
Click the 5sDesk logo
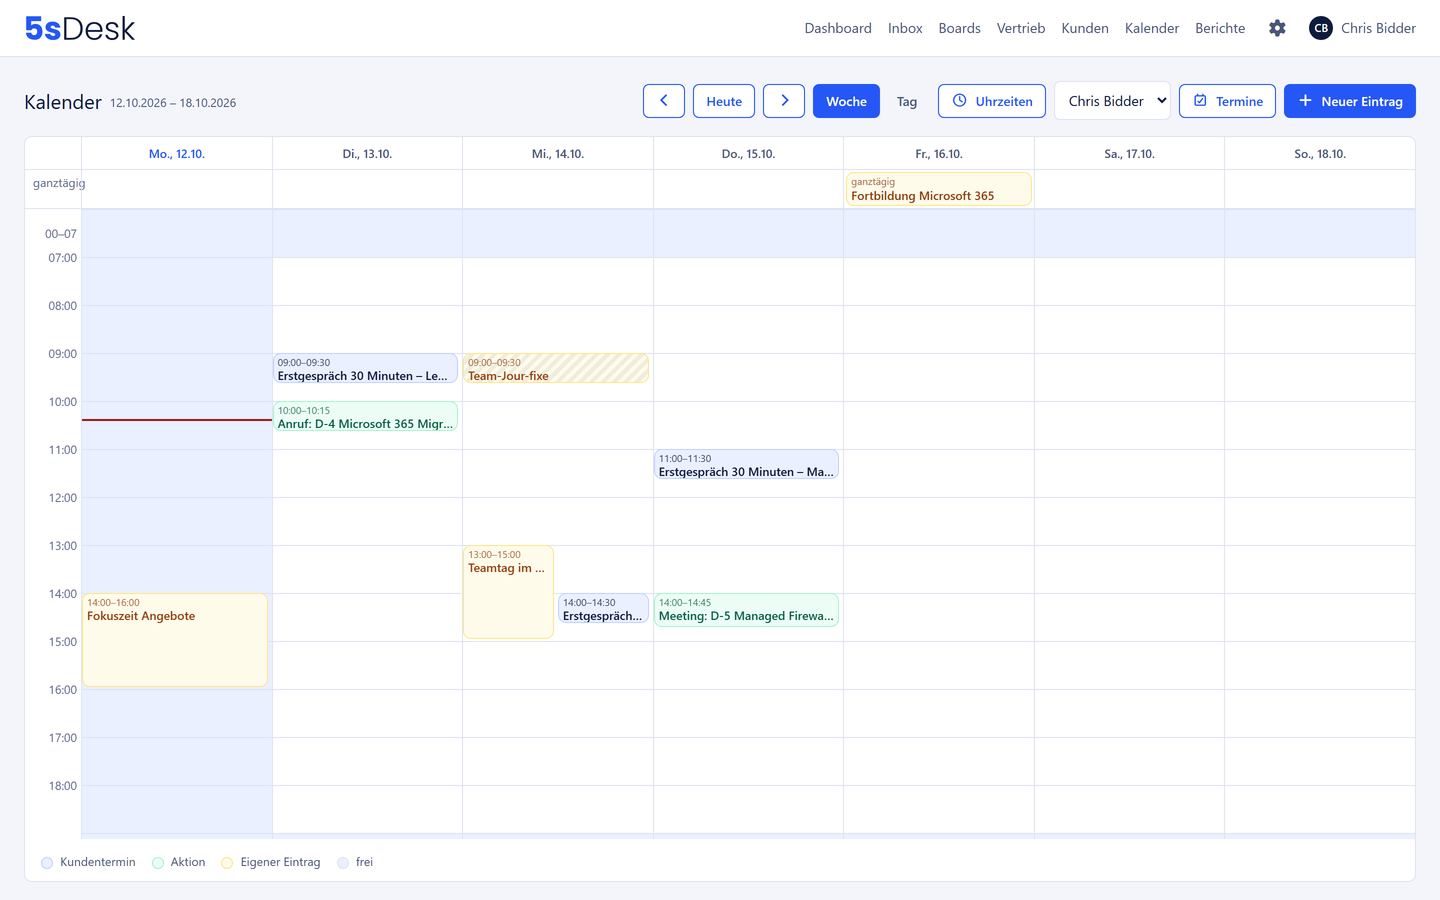(80, 28)
